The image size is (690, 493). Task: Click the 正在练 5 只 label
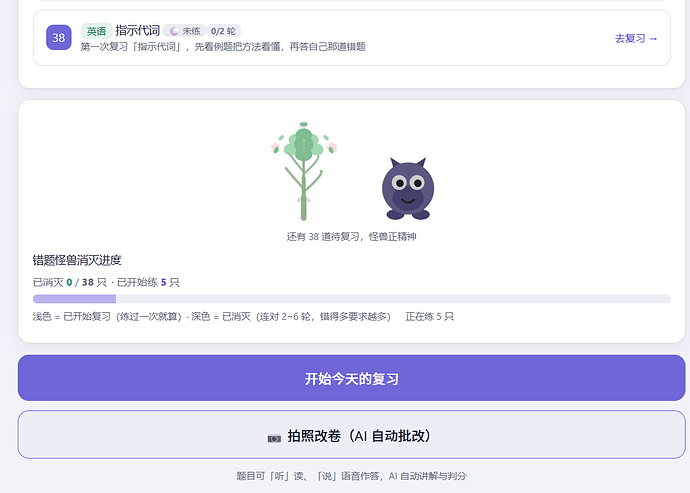click(429, 316)
